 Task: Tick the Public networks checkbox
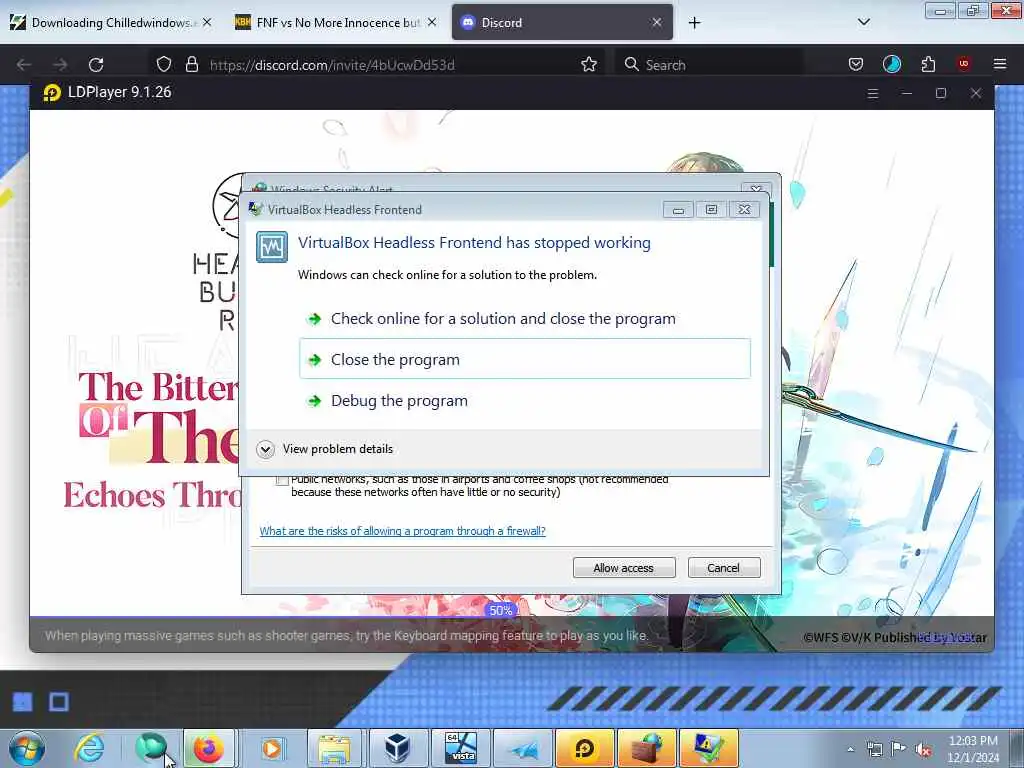click(x=281, y=481)
